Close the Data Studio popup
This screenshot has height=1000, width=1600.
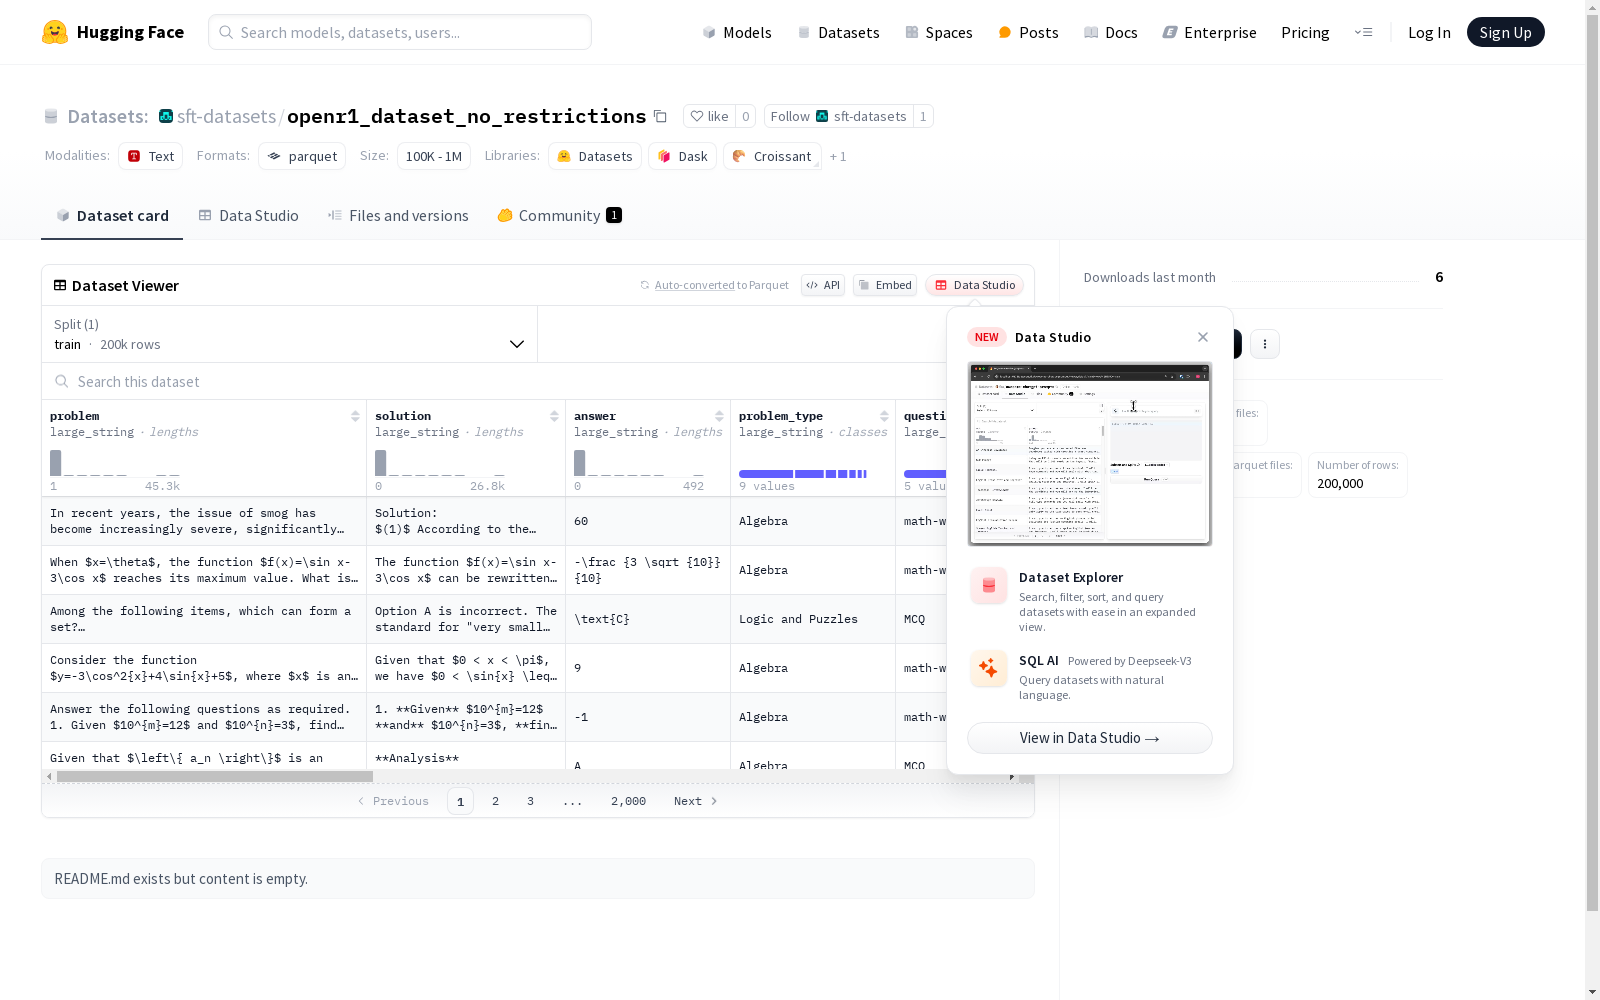pos(1203,337)
